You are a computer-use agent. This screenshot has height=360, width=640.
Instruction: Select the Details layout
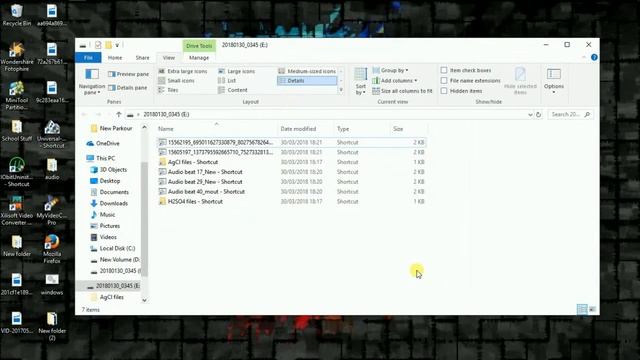pos(307,81)
